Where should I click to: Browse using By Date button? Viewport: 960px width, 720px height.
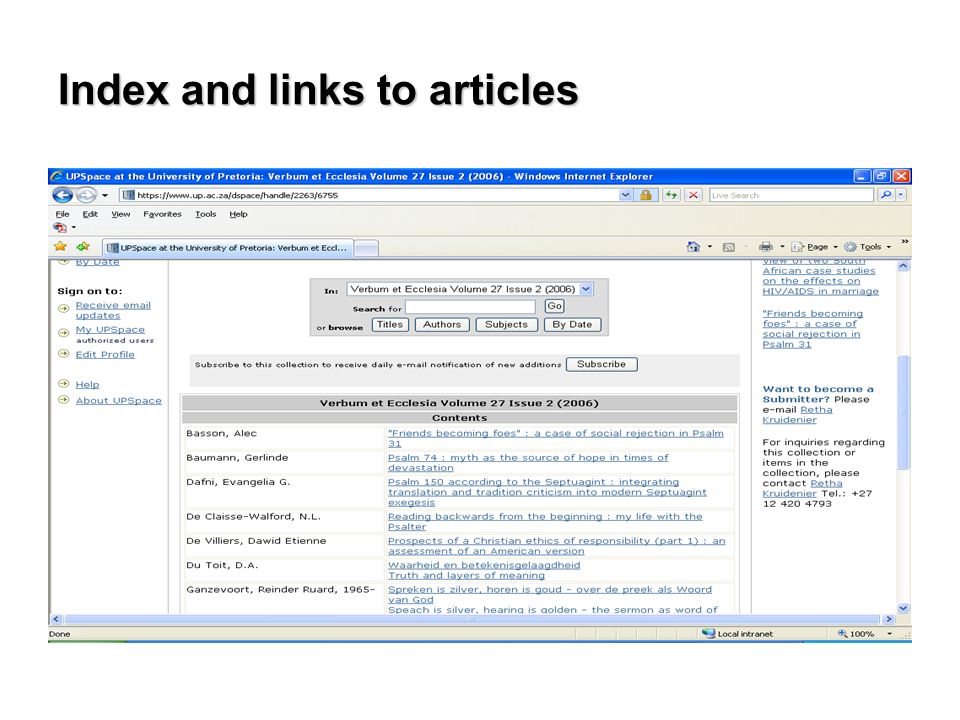click(572, 324)
